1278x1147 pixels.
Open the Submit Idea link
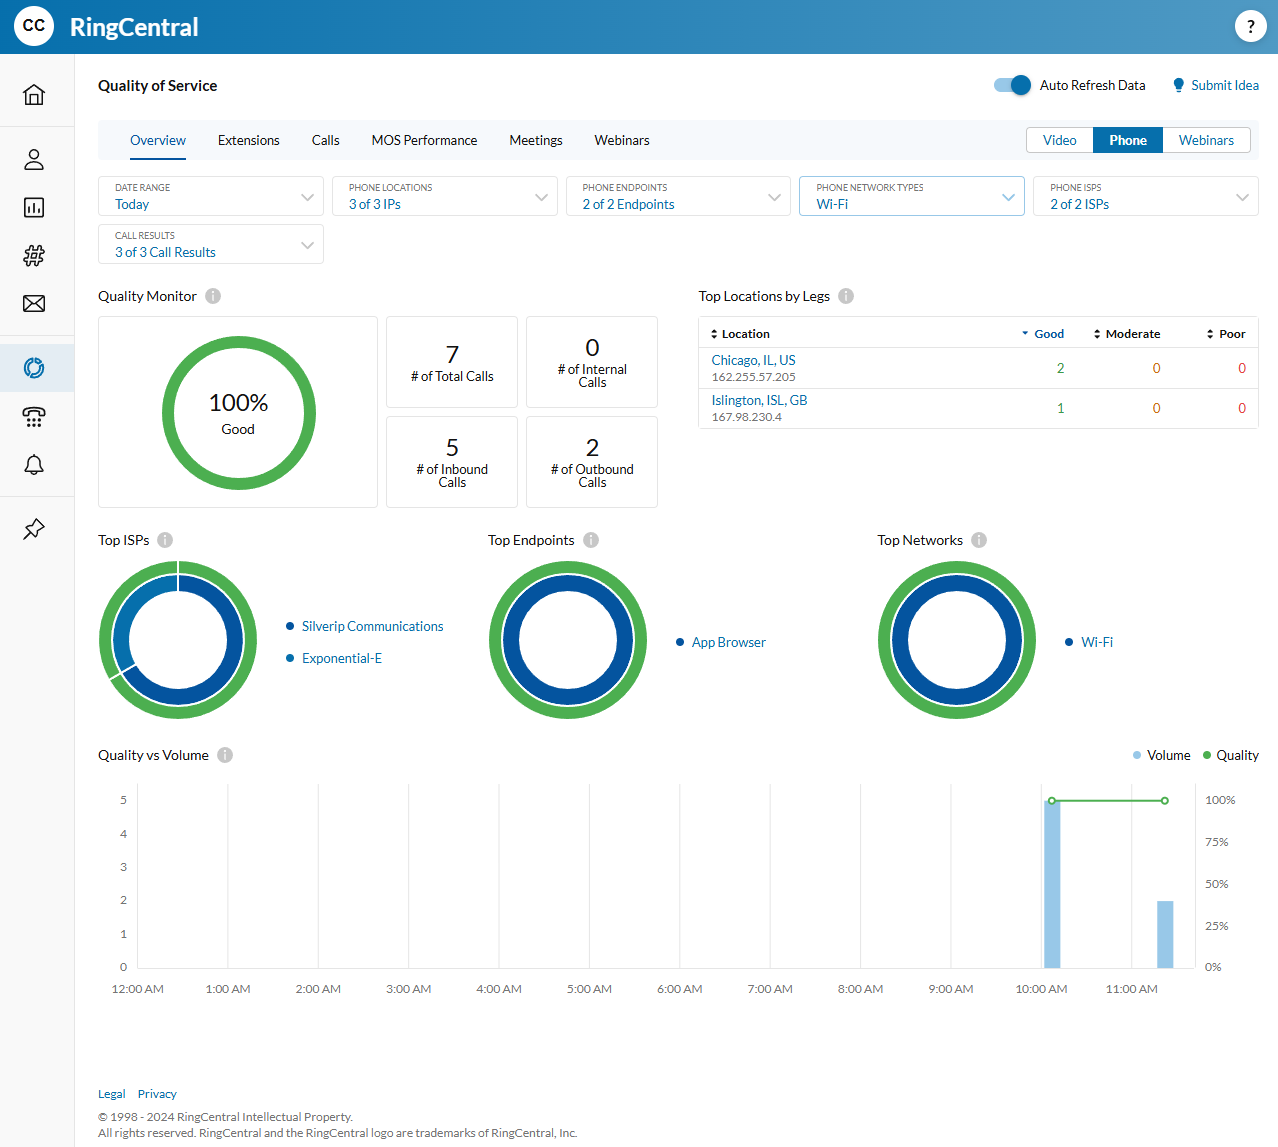[x=1222, y=85]
